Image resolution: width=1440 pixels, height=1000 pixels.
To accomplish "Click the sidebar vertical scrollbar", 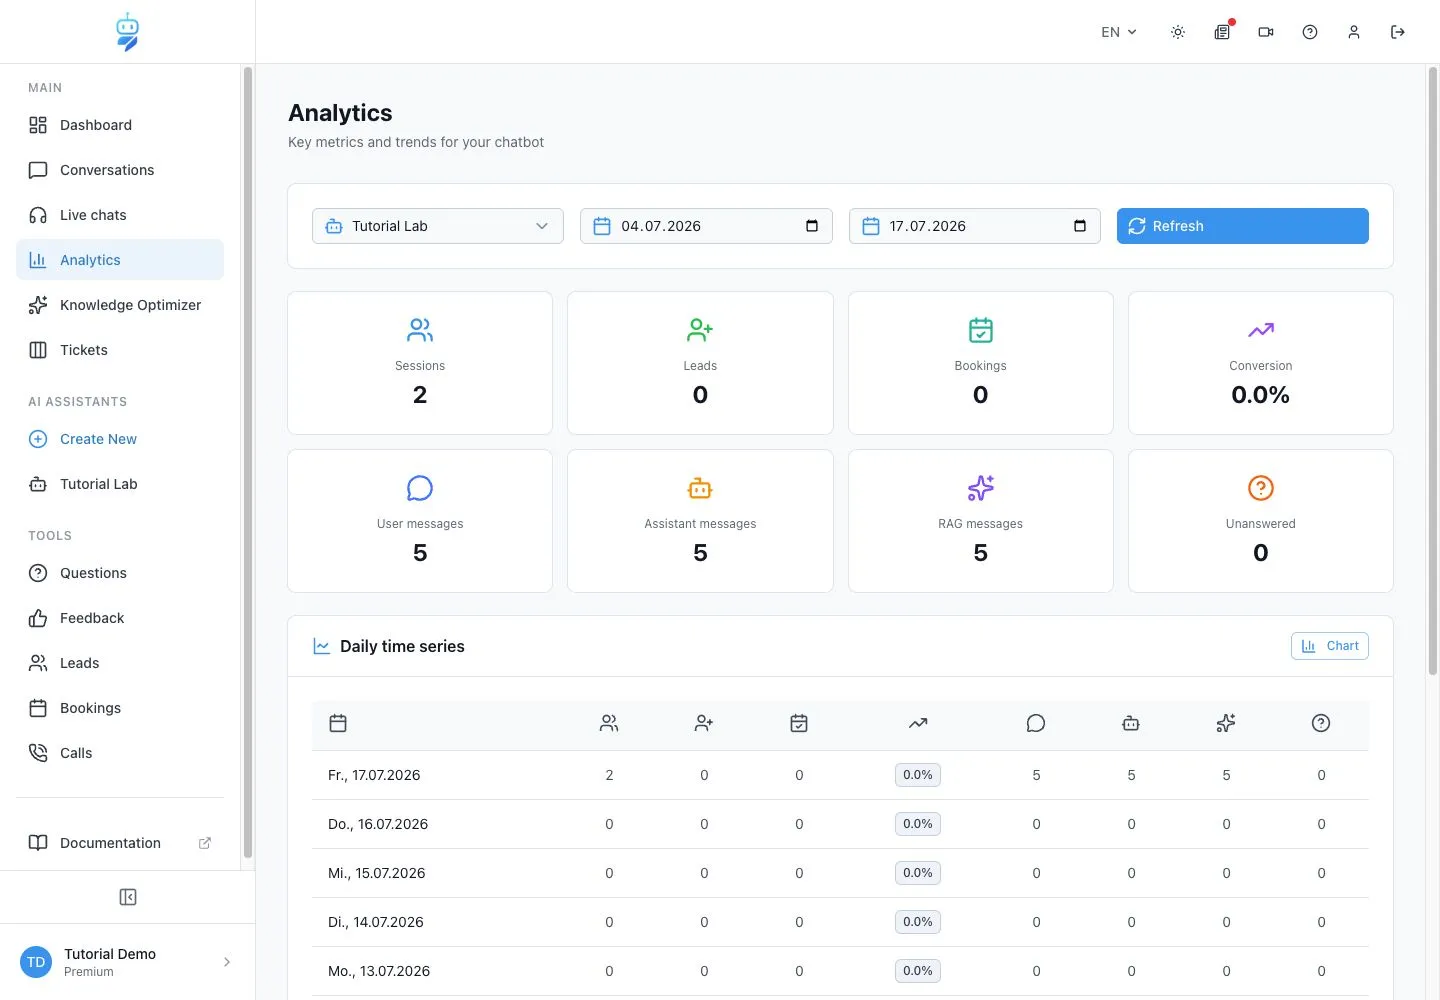I will point(248,462).
